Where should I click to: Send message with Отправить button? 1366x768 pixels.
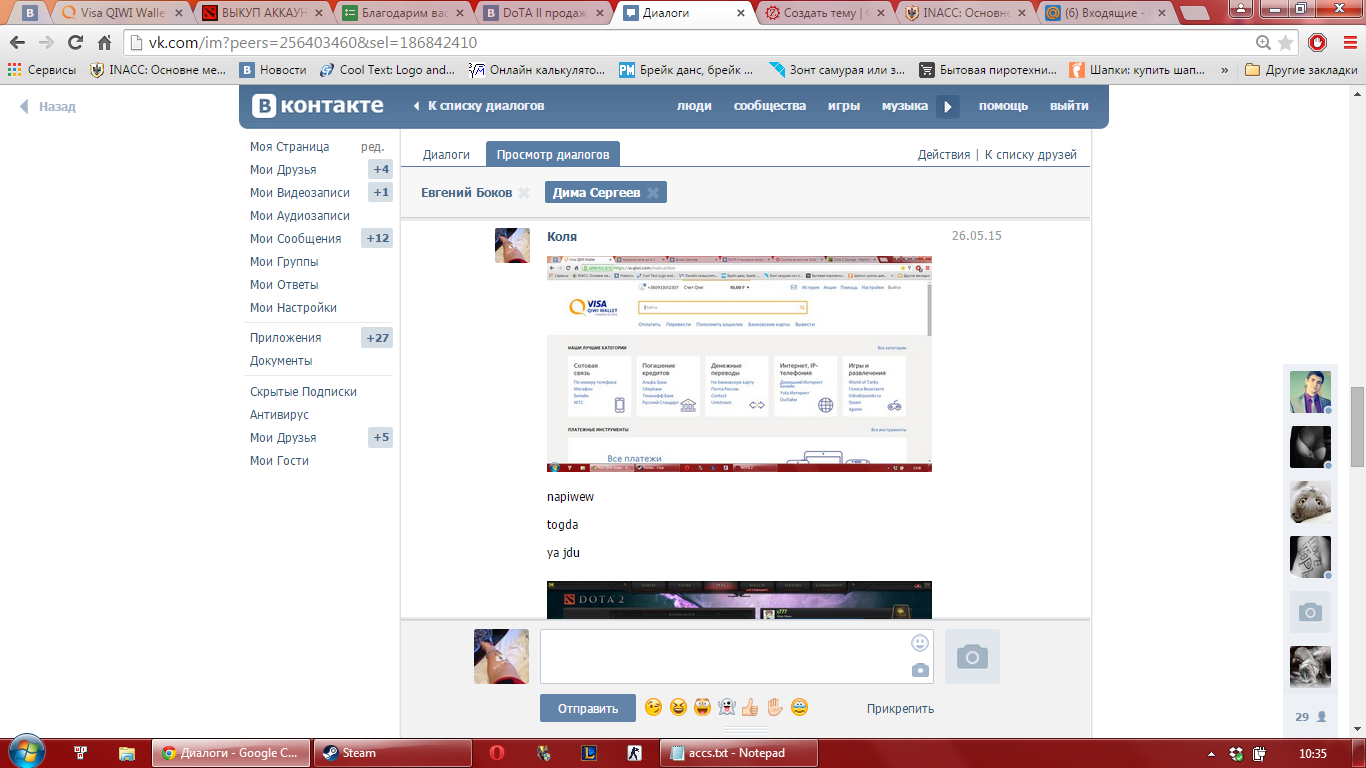(587, 708)
